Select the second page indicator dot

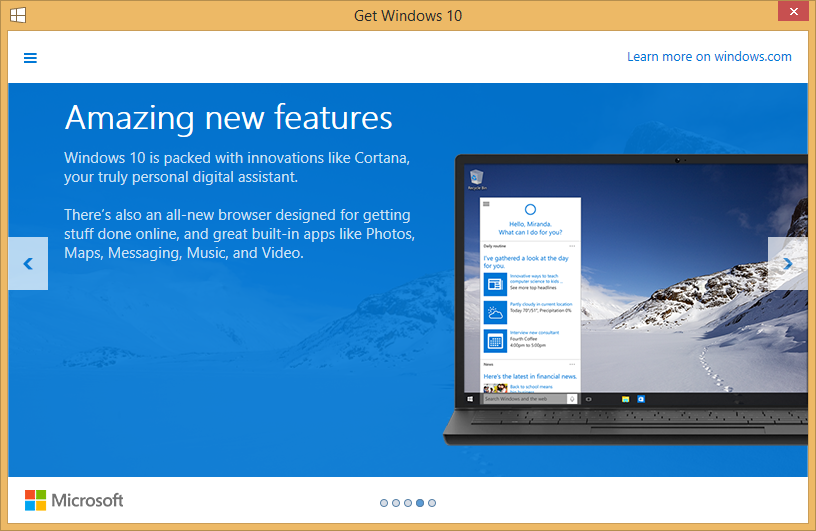tap(396, 503)
